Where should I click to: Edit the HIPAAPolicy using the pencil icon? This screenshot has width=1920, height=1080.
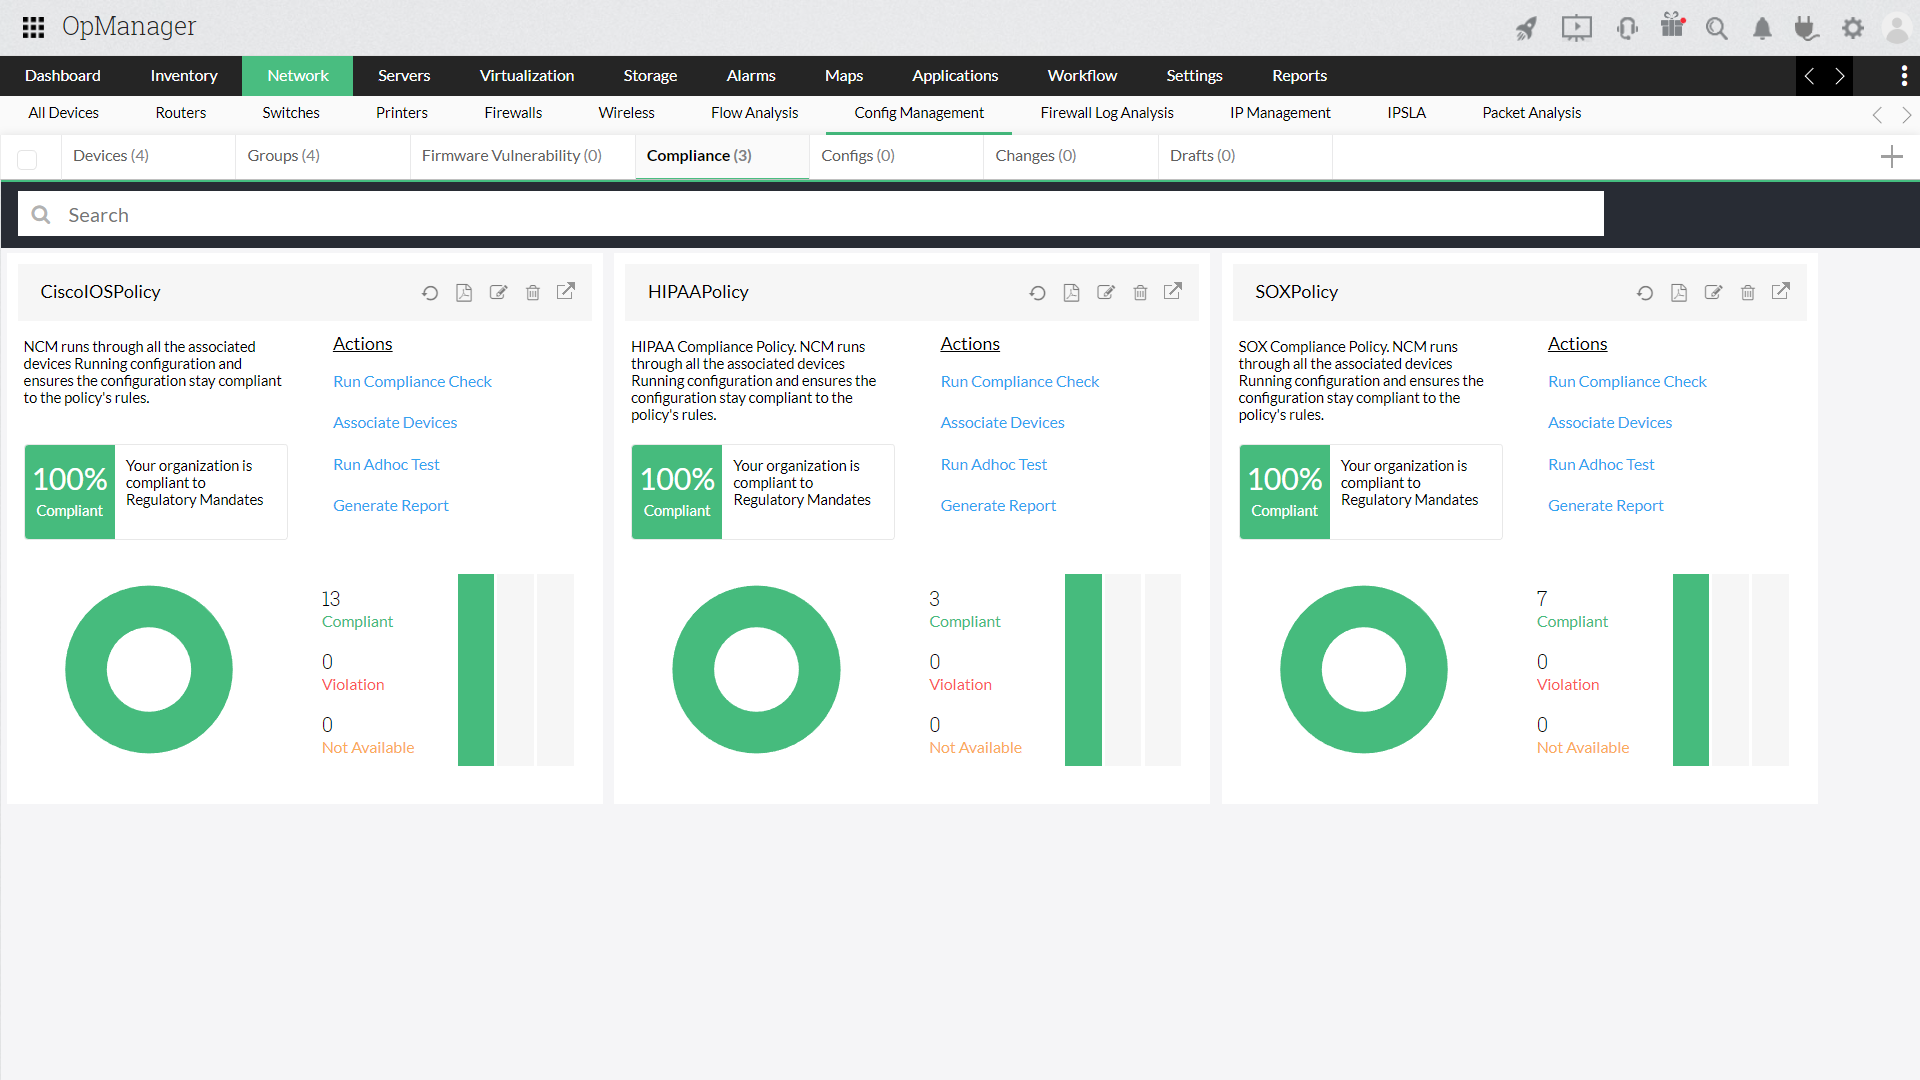pos(1106,292)
